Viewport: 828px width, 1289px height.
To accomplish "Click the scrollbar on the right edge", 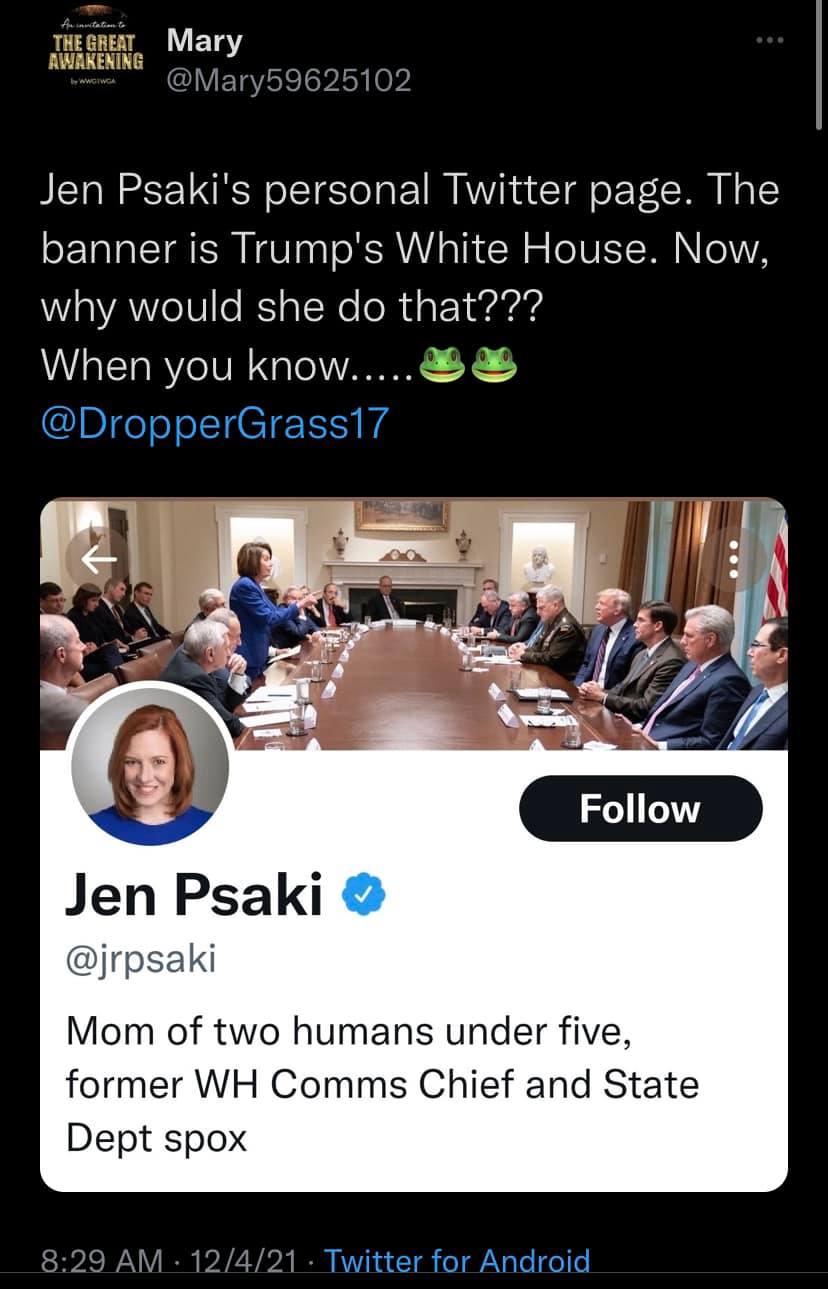I will (819, 65).
